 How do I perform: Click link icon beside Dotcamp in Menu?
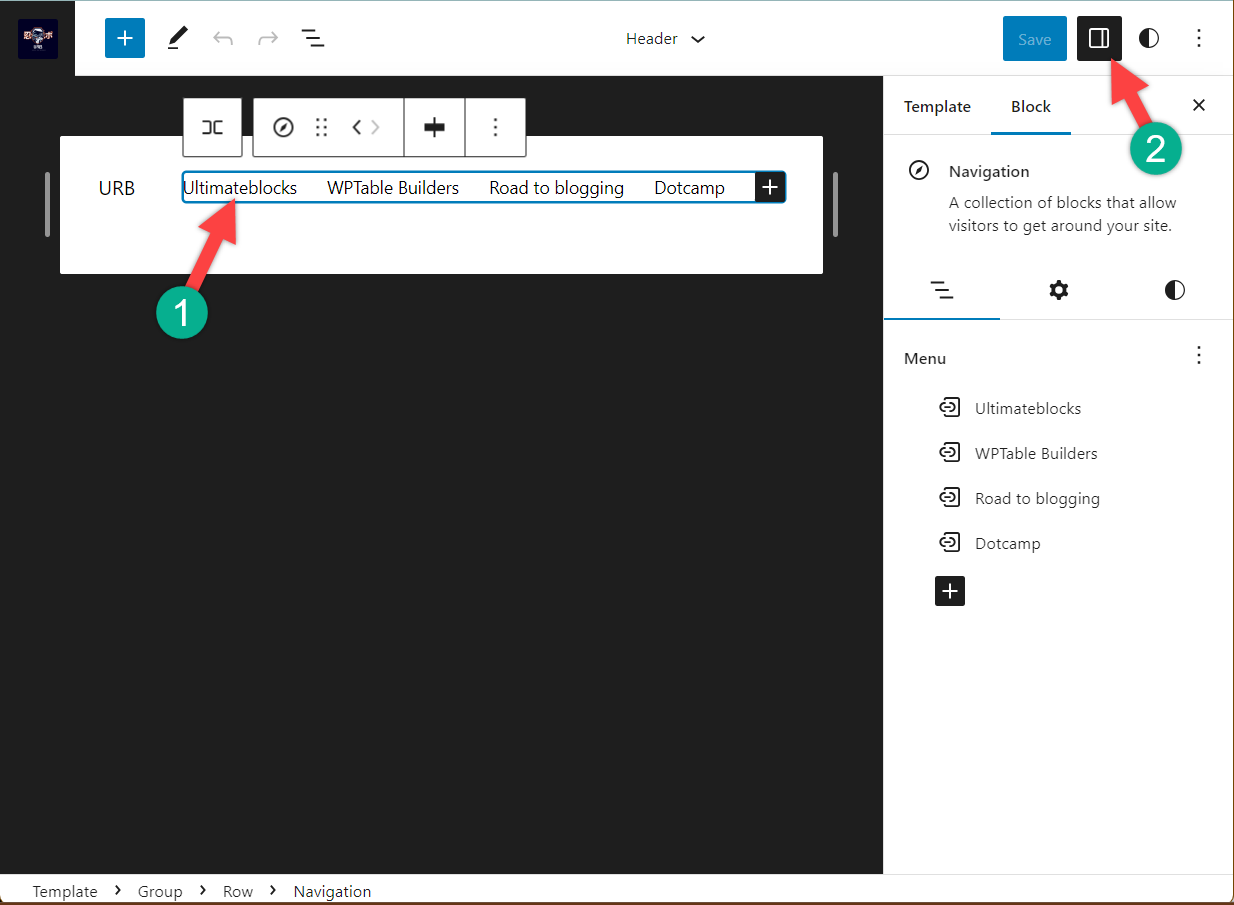pyautogui.click(x=948, y=542)
